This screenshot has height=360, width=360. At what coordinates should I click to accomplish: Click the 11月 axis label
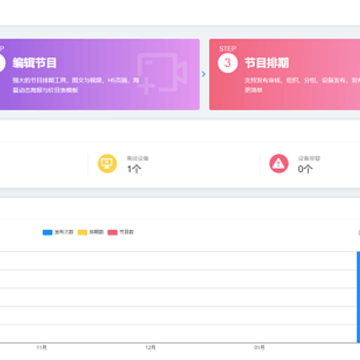tap(41, 348)
